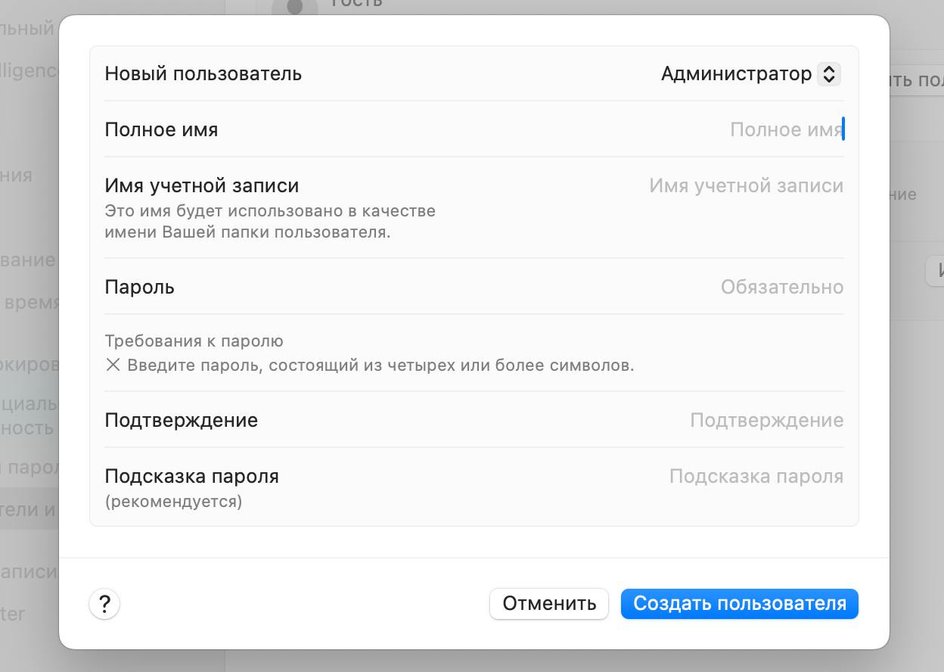Open the Администратор account type dropdown
Screen dimensions: 944x672
tap(750, 74)
